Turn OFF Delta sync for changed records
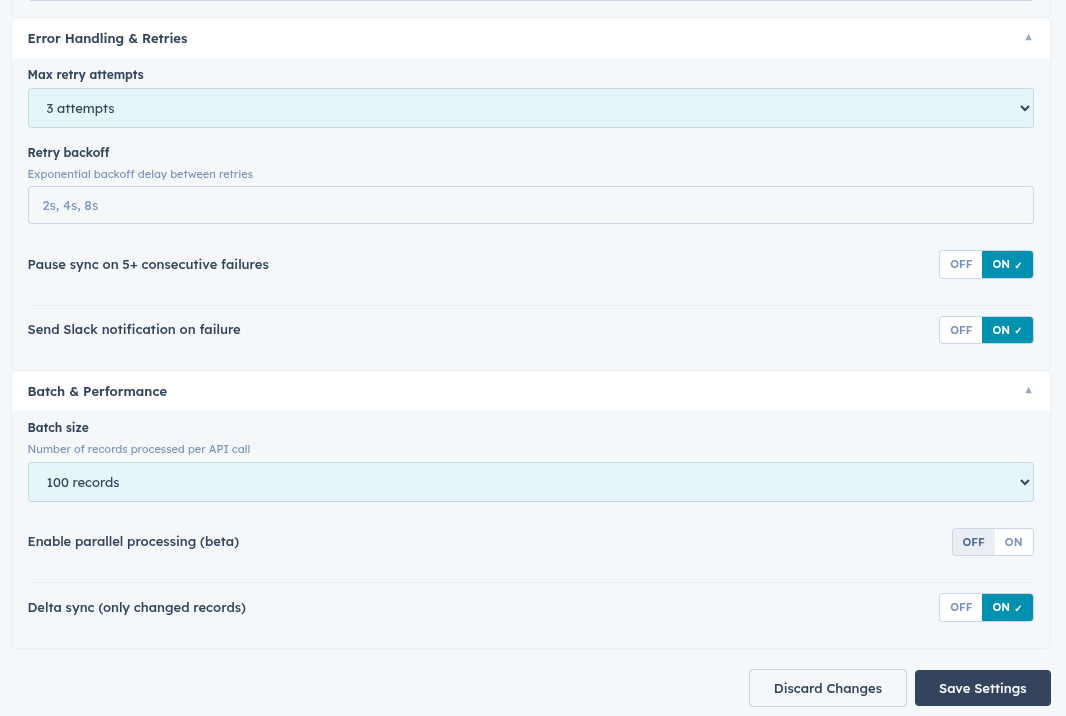 [961, 607]
